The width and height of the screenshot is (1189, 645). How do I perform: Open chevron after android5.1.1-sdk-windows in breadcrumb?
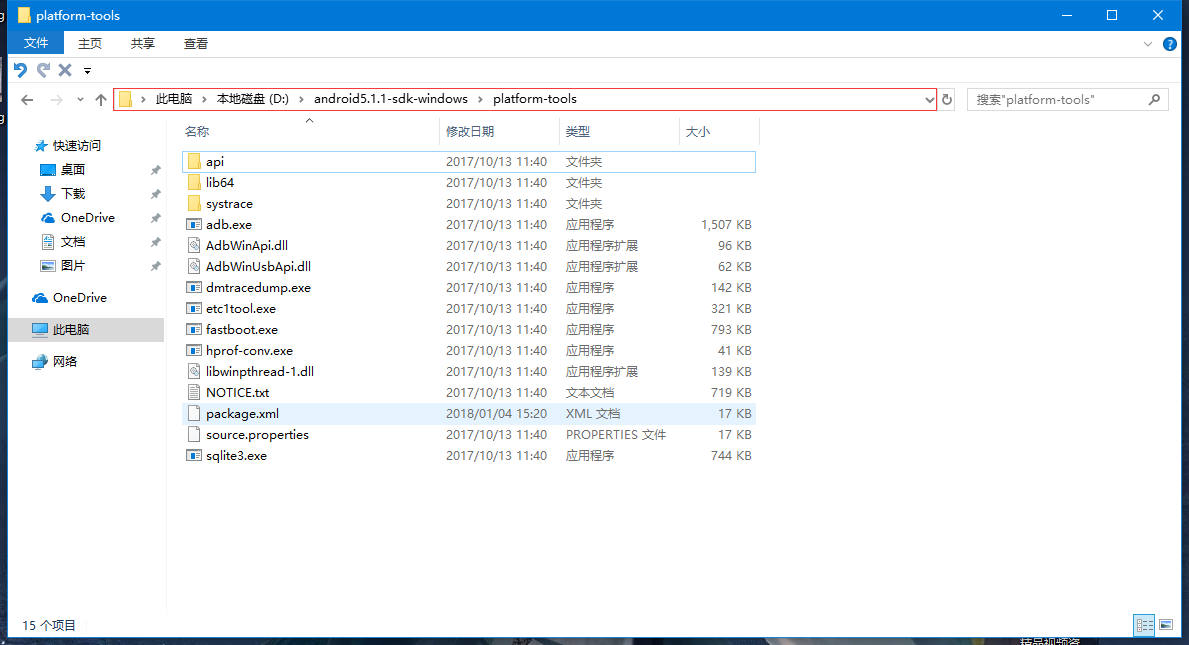pos(480,99)
